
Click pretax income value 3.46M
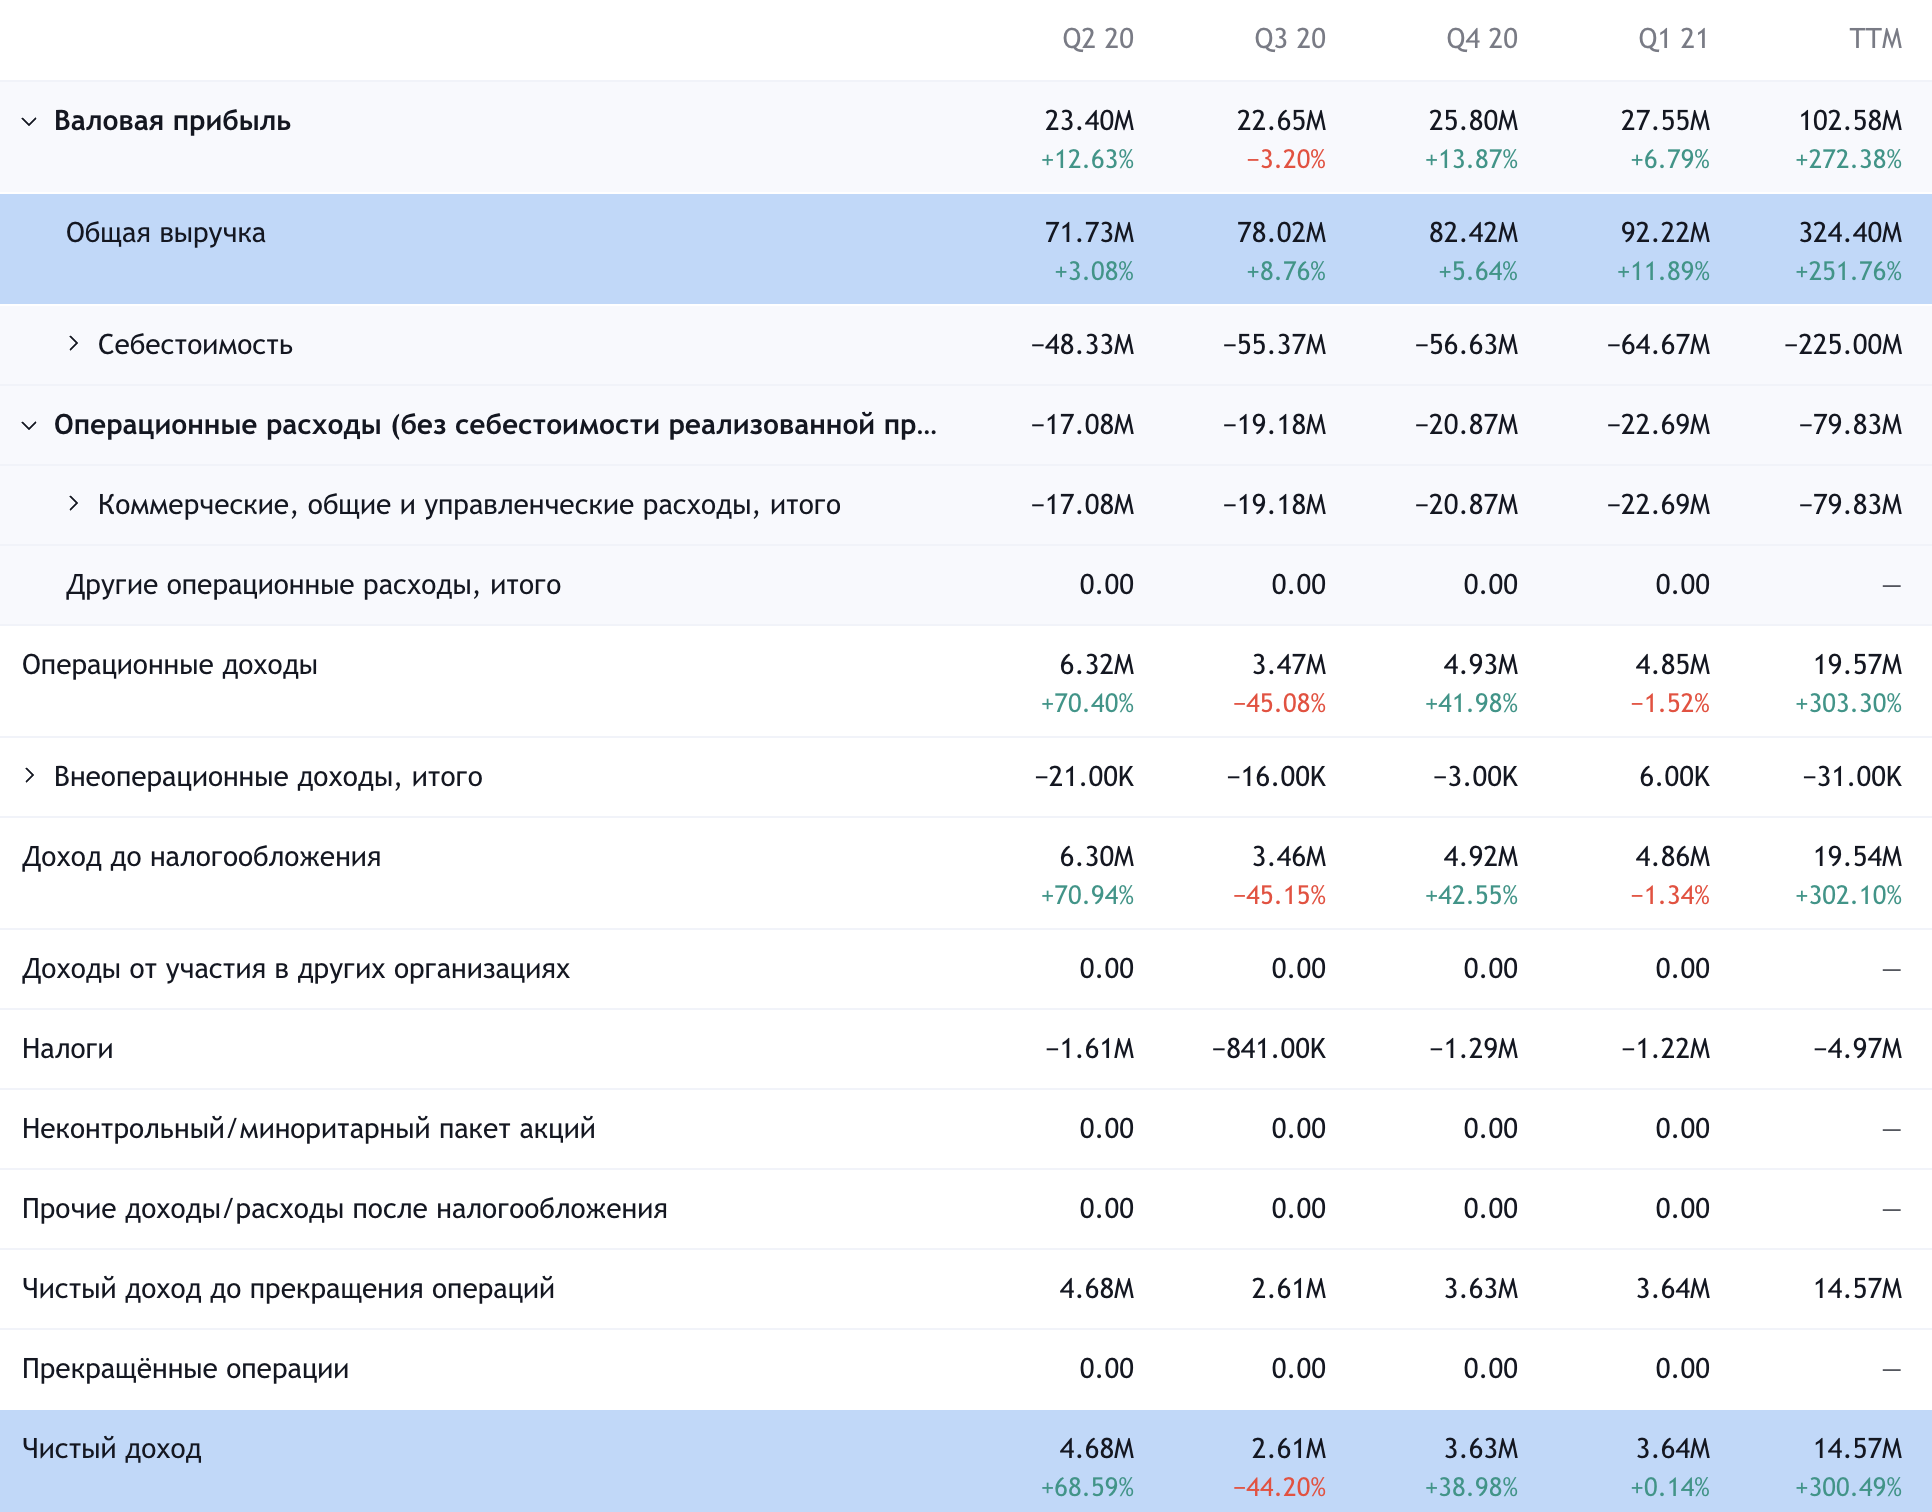tap(1289, 857)
